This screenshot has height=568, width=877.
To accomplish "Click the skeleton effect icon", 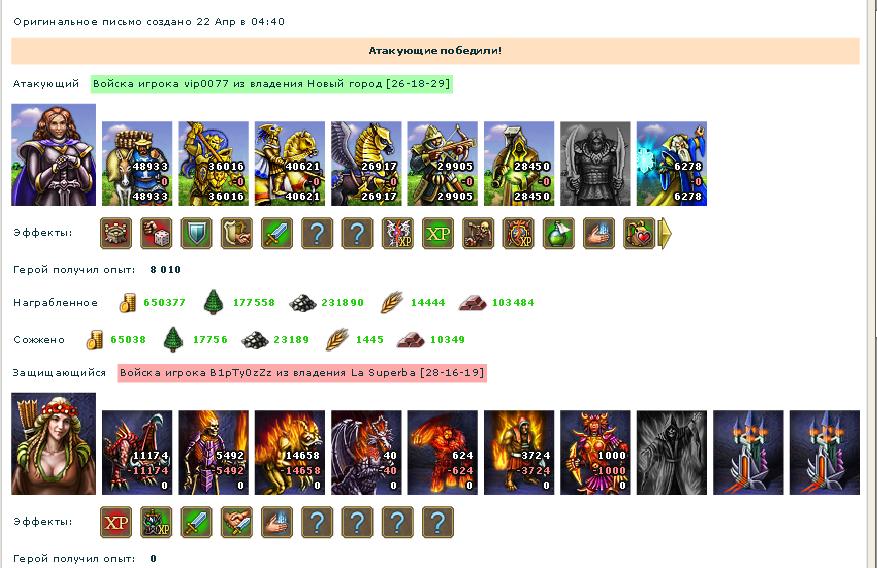I will click(x=478, y=233).
